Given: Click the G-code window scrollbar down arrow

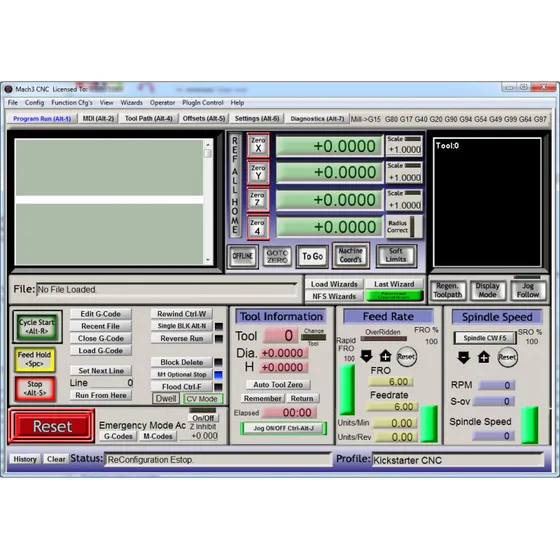Looking at the screenshot, I should (208, 260).
